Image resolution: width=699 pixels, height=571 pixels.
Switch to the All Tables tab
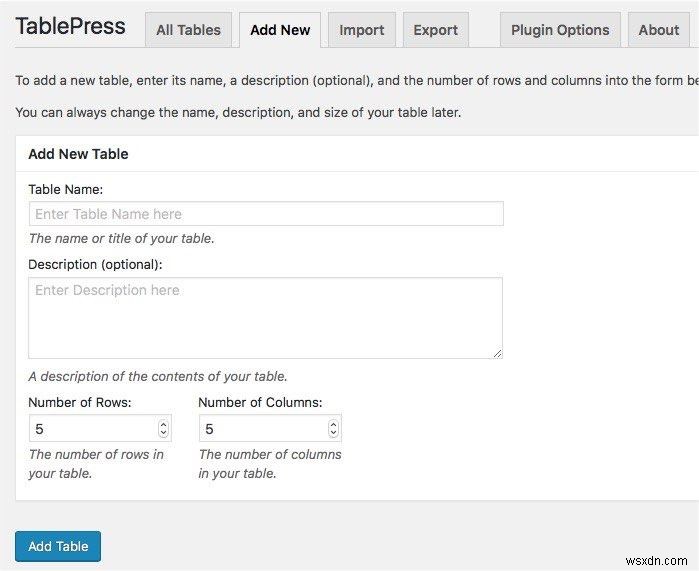click(x=188, y=30)
